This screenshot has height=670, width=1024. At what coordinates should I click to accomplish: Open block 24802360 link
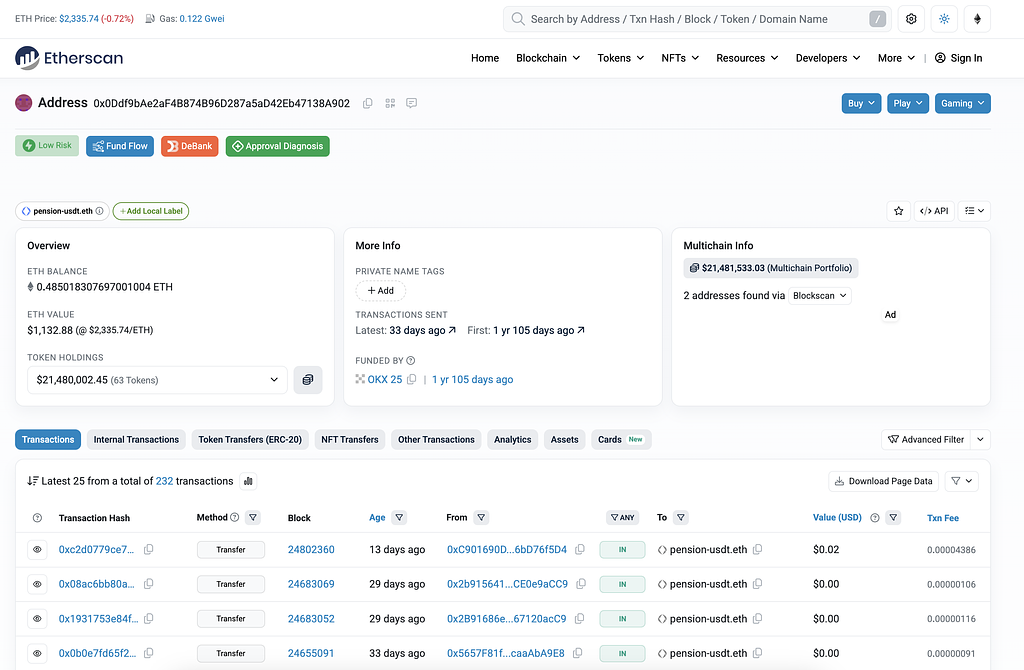[311, 550]
